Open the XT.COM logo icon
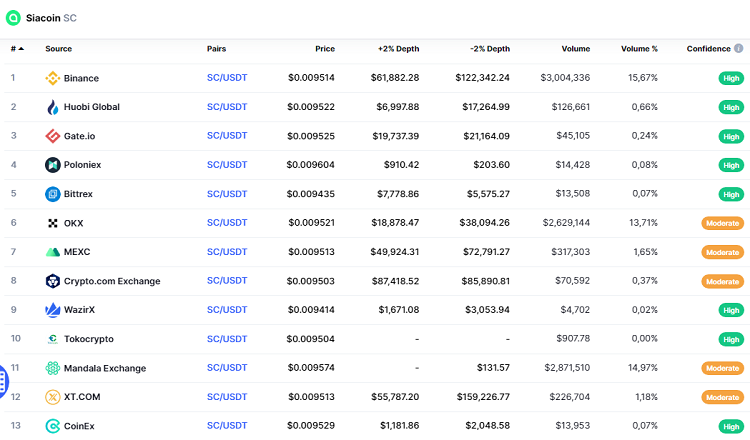 point(53,397)
